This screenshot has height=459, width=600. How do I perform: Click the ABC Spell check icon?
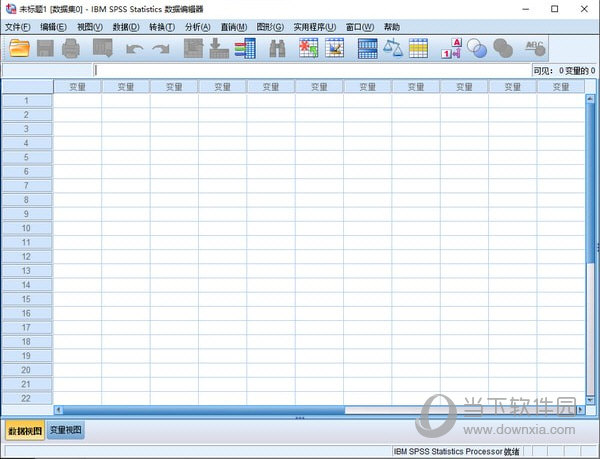coord(535,48)
